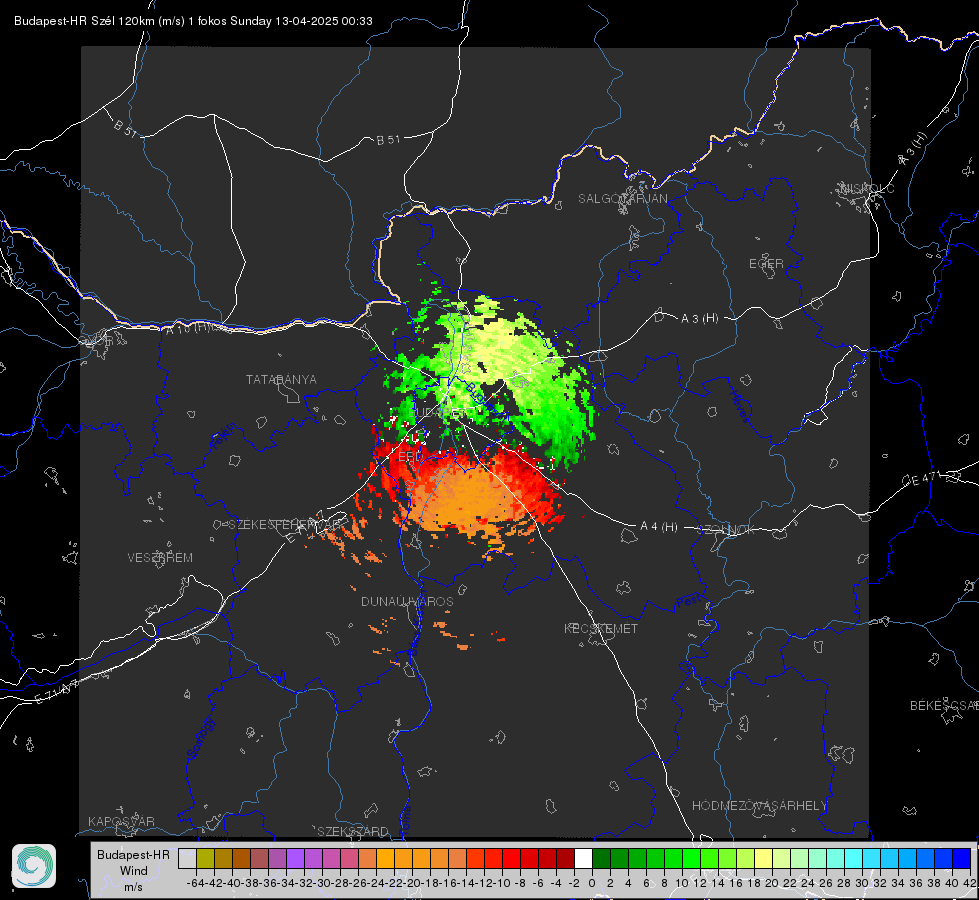Click the white zero-velocity swatch in legend
Screen dimensions: 979x900
pos(583,858)
